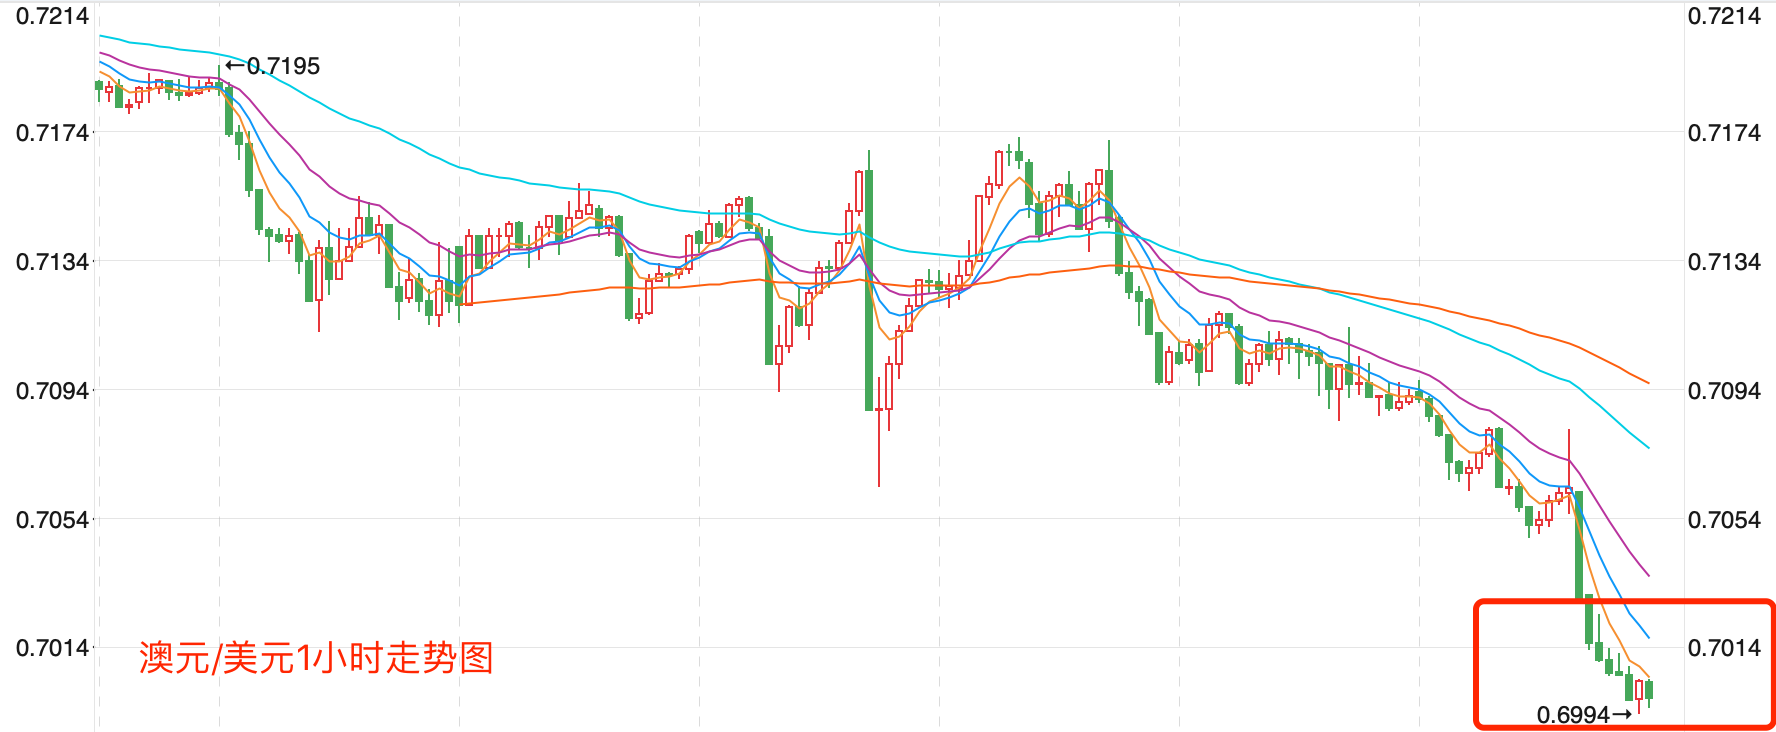This screenshot has height=732, width=1776.
Task: Click the left axis 0.7174 label
Action: [52, 133]
